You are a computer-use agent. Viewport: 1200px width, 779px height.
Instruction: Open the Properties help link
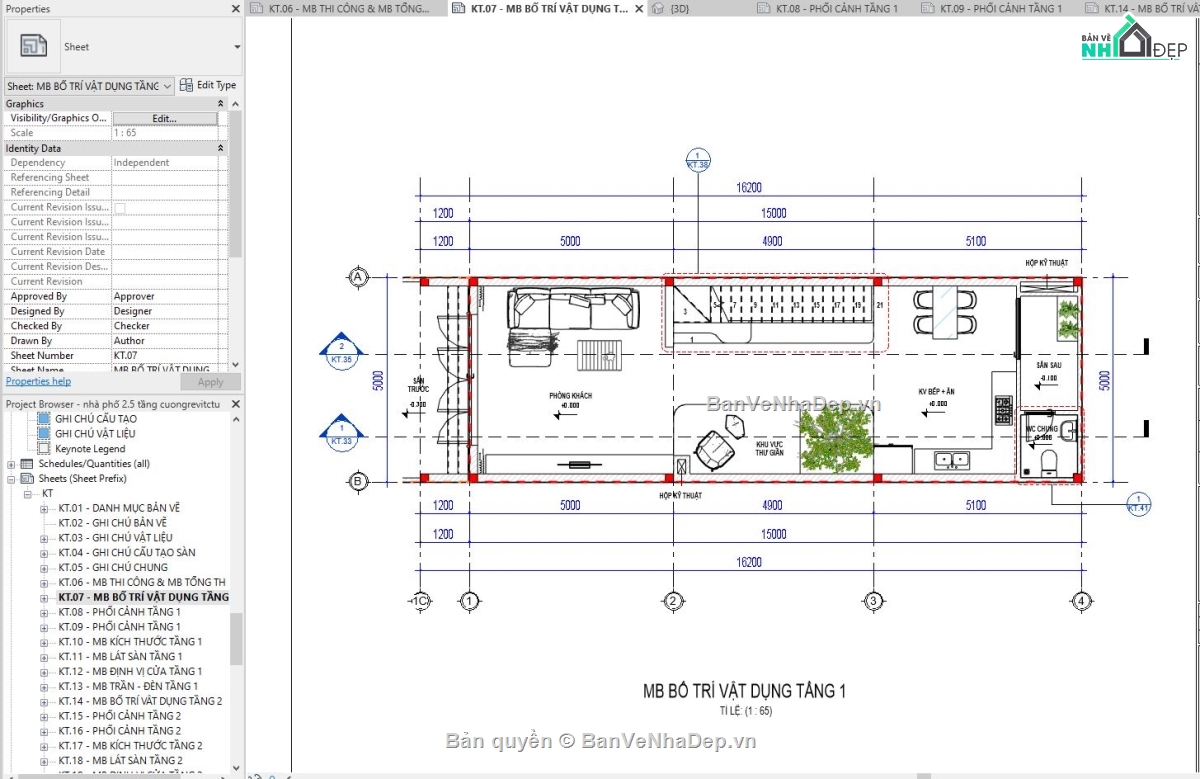[38, 381]
